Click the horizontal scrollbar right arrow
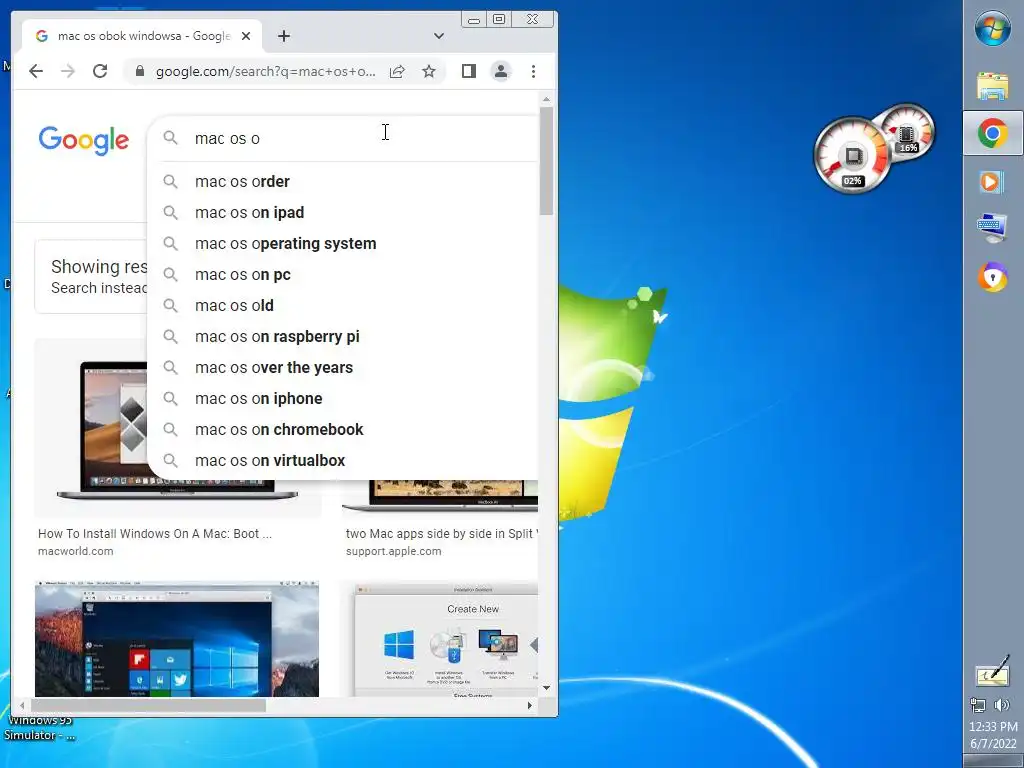The width and height of the screenshot is (1024, 768). coord(530,705)
